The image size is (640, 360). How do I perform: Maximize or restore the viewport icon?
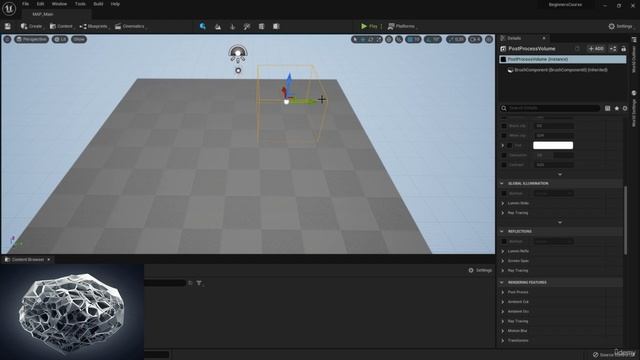pyautogui.click(x=489, y=39)
